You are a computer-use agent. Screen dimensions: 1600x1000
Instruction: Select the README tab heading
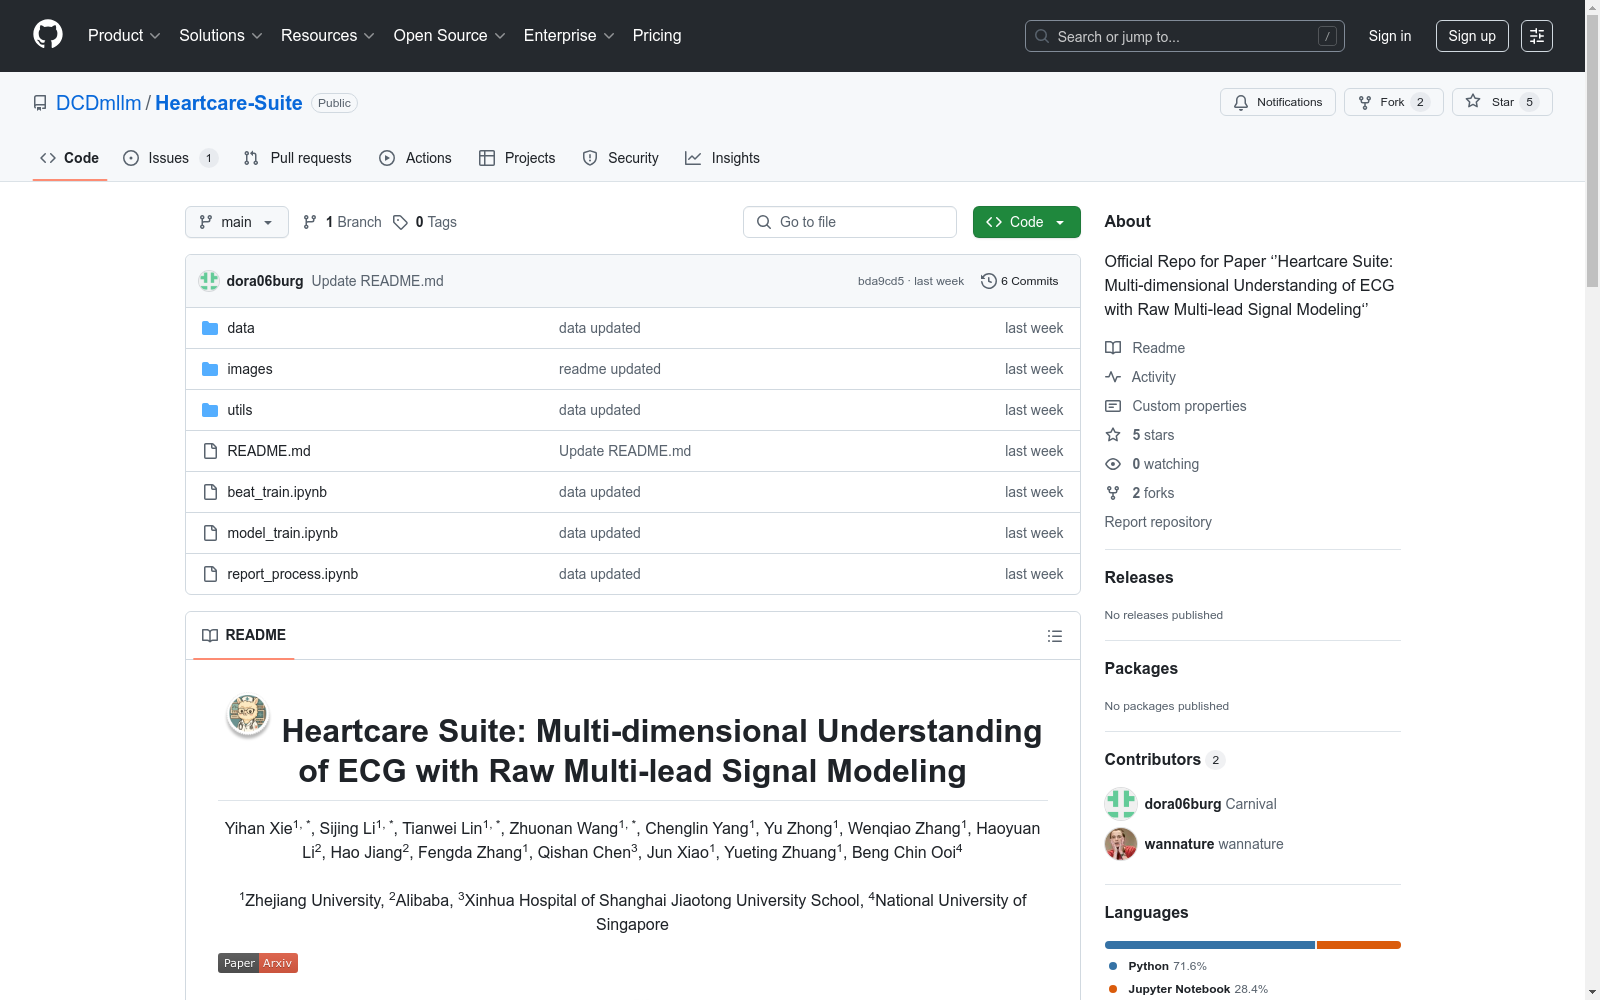tap(244, 635)
